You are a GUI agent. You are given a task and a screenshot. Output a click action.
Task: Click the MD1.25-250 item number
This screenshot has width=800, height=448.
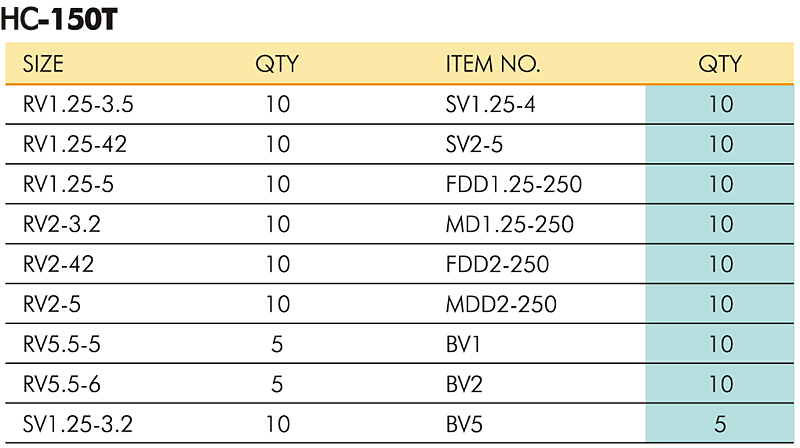pyautogui.click(x=510, y=225)
